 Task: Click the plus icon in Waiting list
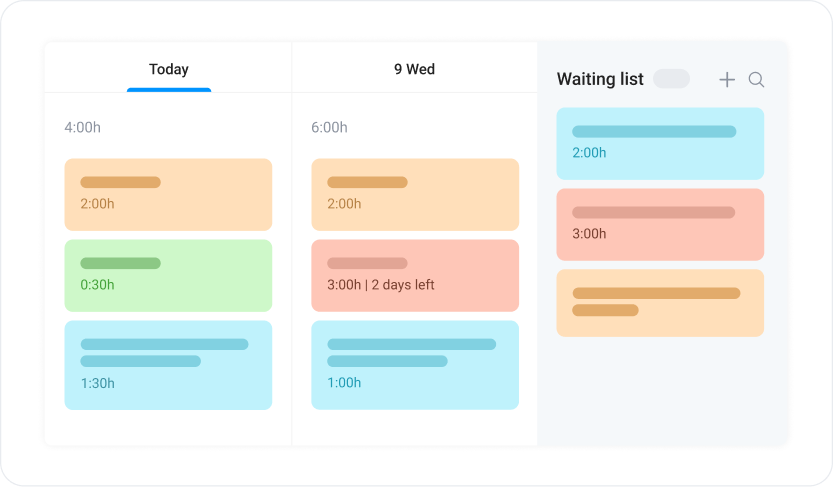pyautogui.click(x=727, y=80)
